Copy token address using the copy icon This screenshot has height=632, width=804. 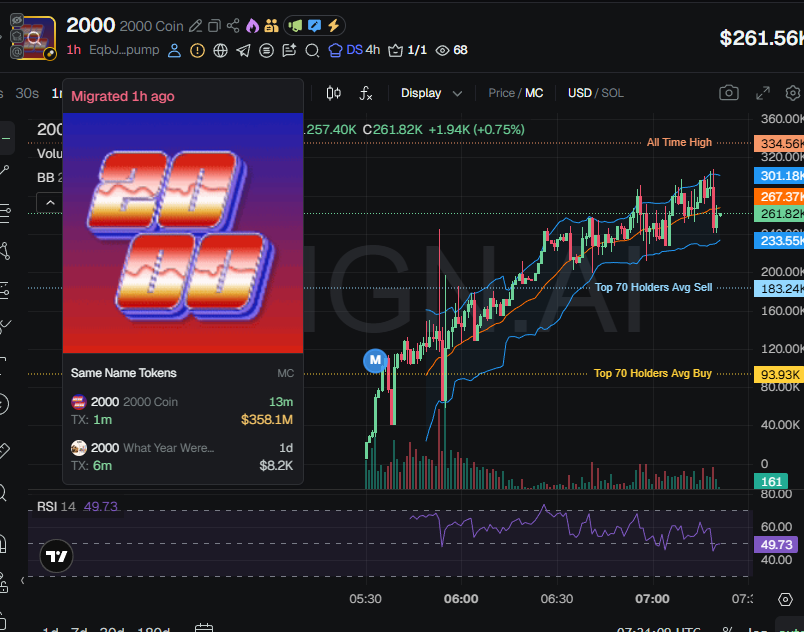click(214, 26)
